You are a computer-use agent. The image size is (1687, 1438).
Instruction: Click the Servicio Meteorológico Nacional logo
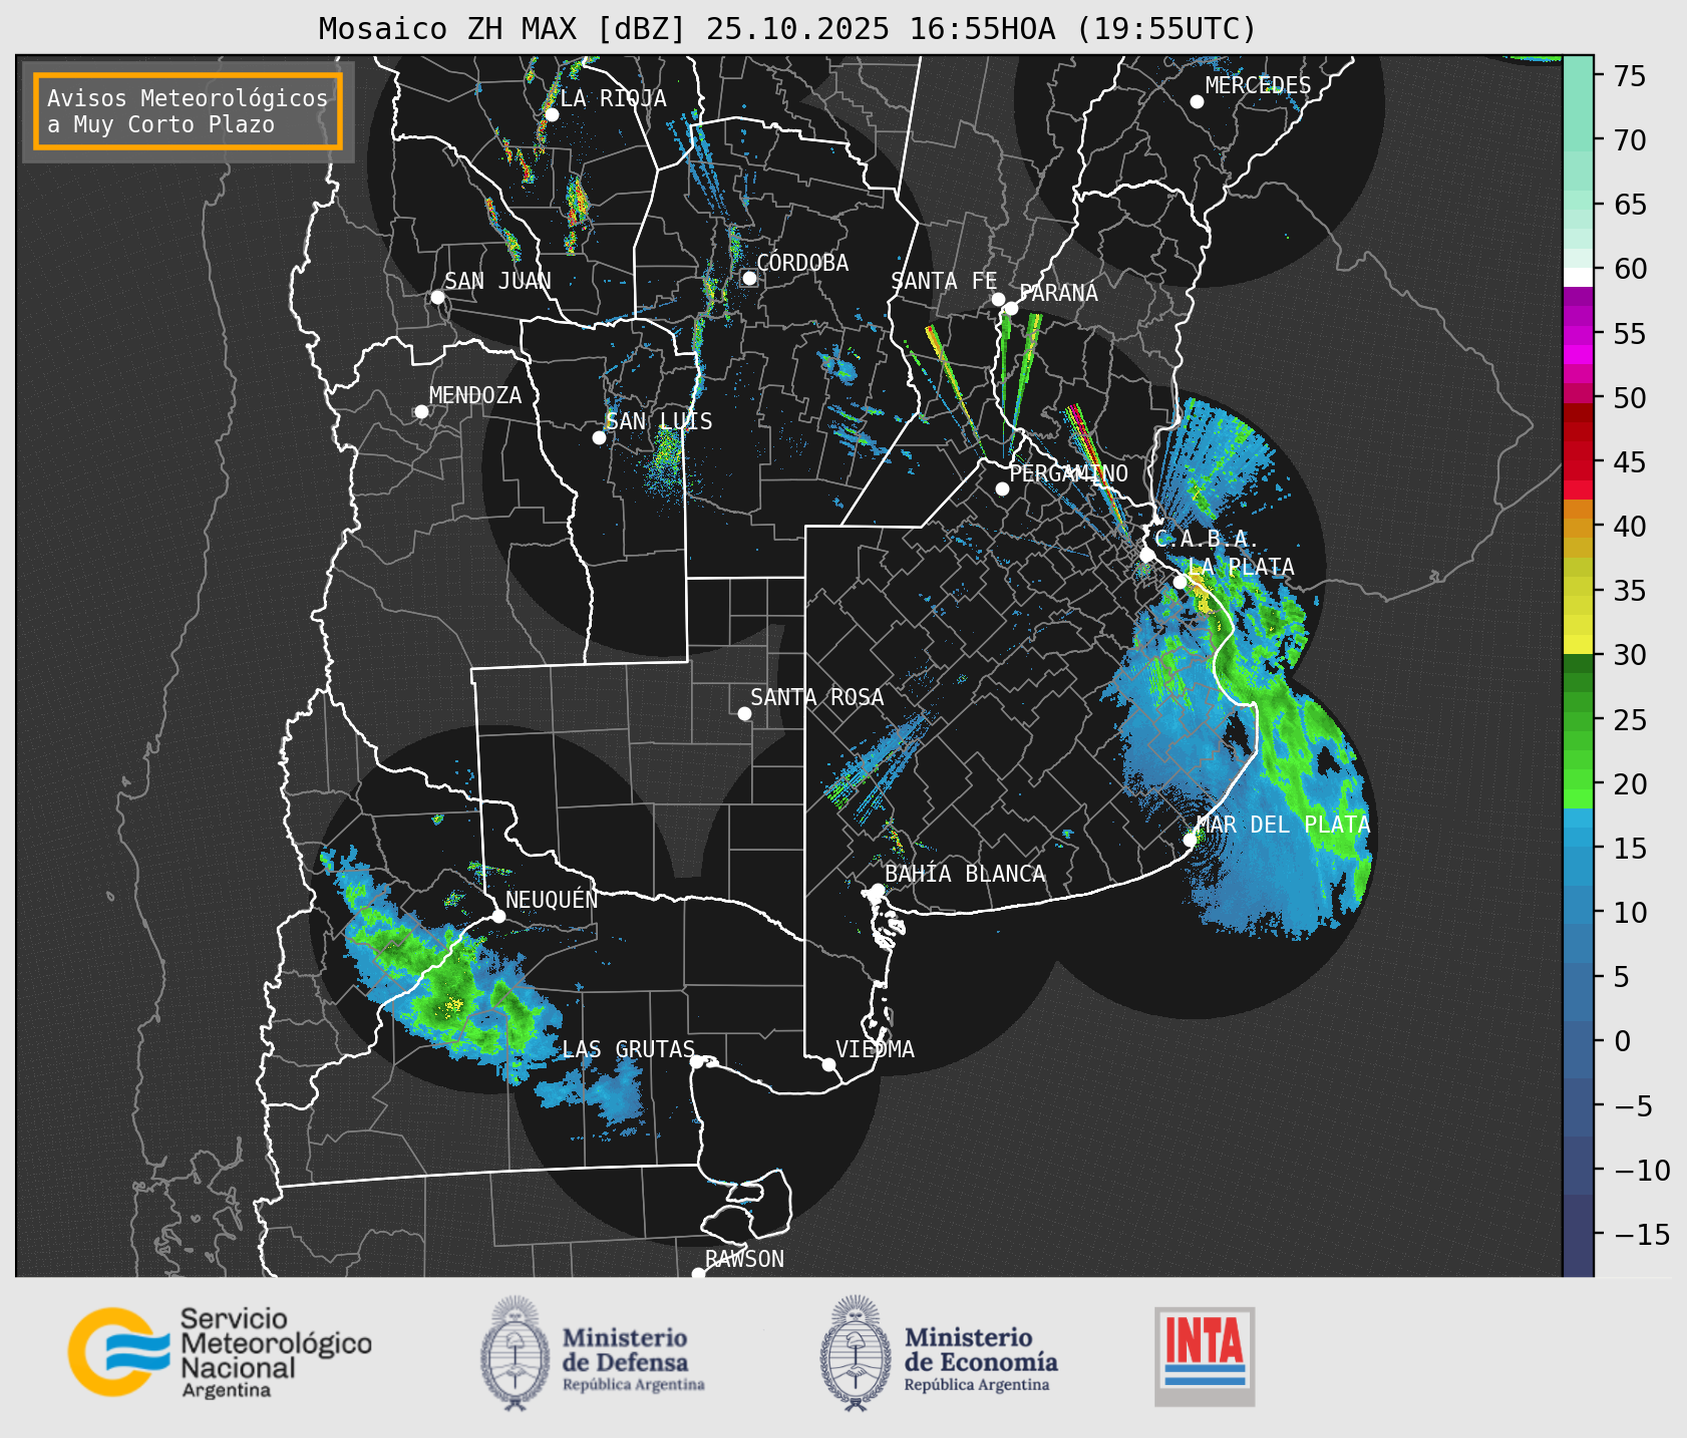(219, 1352)
